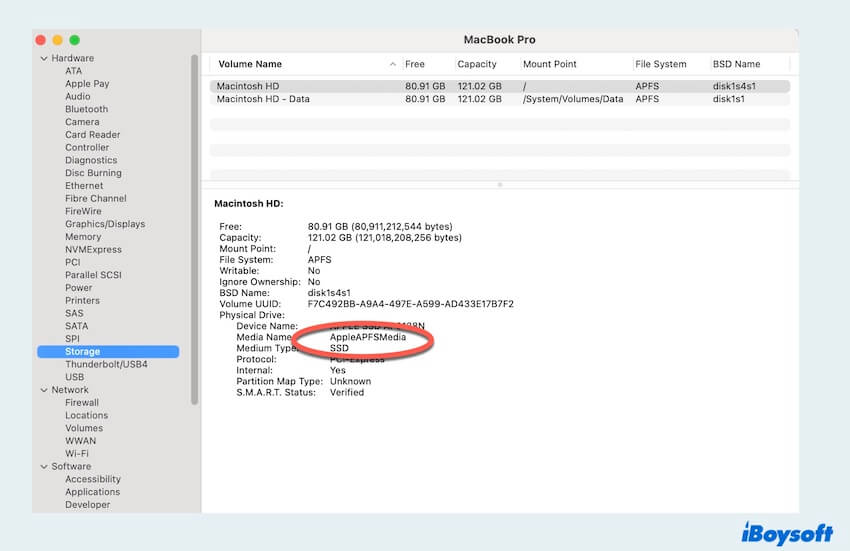Open Developer under Software
Viewport: 850px width, 551px height.
coord(88,504)
